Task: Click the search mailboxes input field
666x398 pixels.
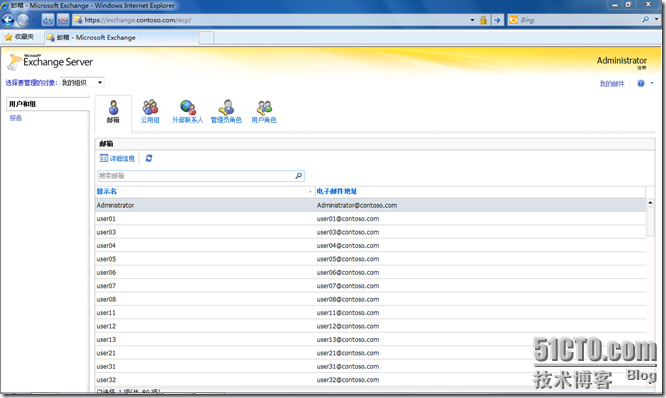Action: pyautogui.click(x=195, y=175)
